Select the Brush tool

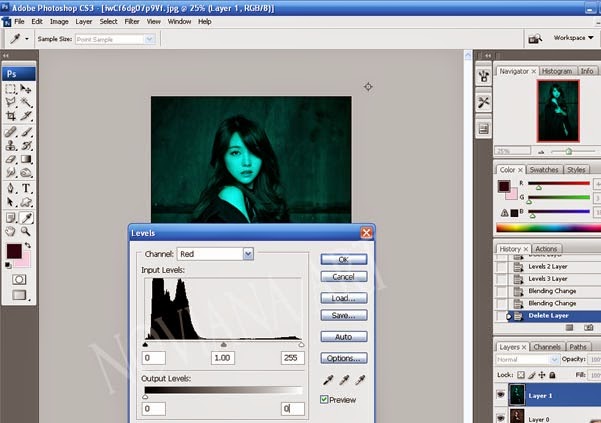(26, 132)
